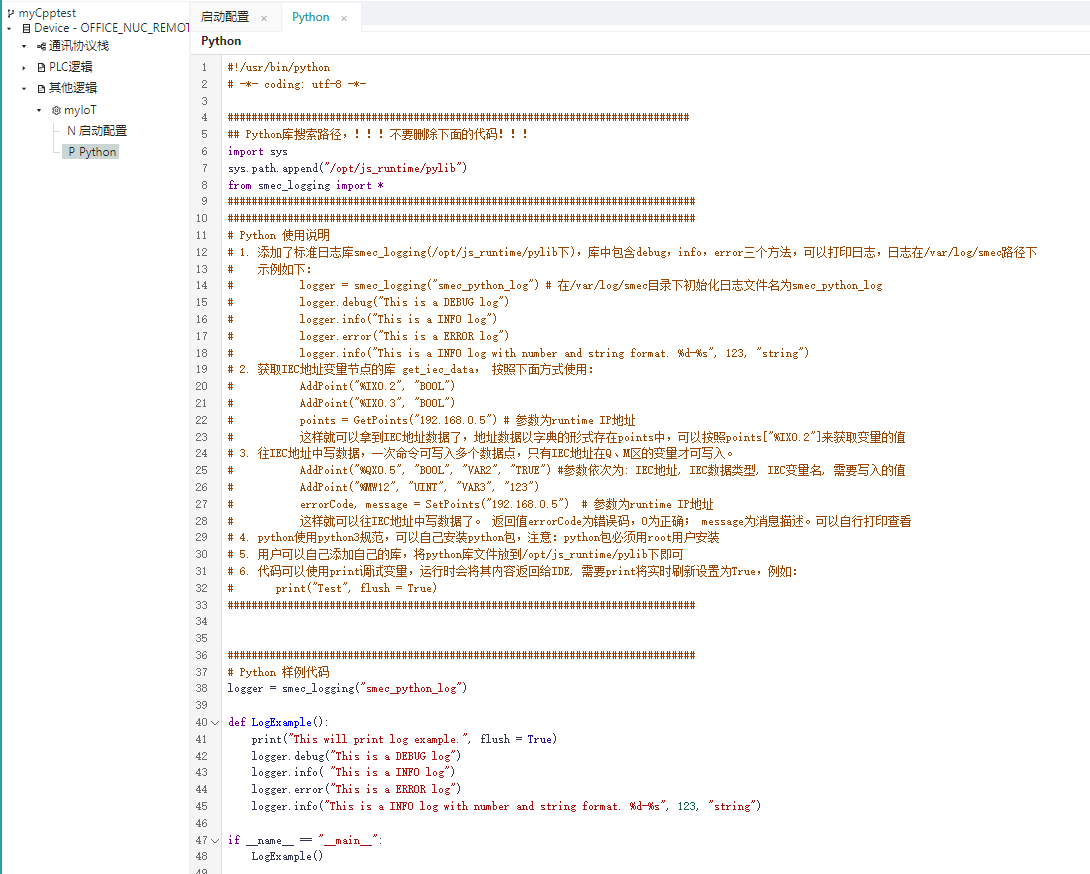Screen dimensions: 1090x874
Task: Click the device icon next to OFFICE_NUC_REMOT
Action: tap(26, 29)
